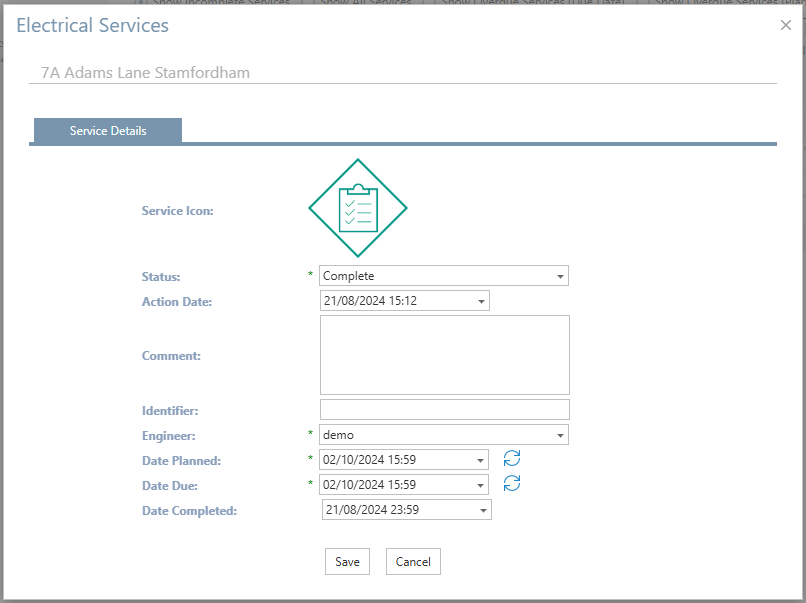The width and height of the screenshot is (806, 603).
Task: Click the Date Due text value
Action: (395, 485)
